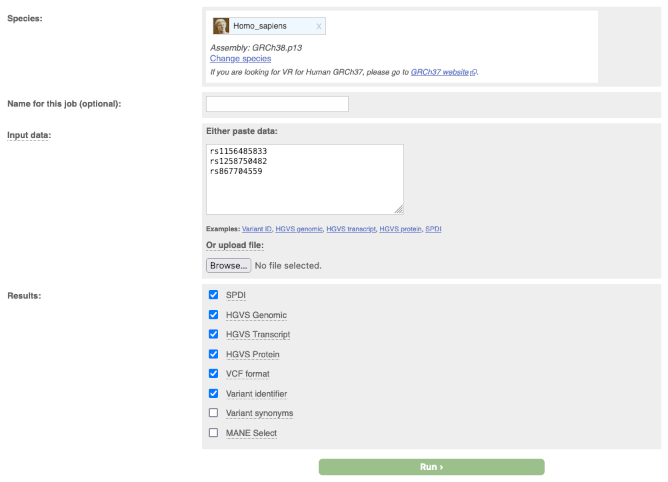Click the Browse file upload button
The width and height of the screenshot is (668, 482).
click(228, 266)
